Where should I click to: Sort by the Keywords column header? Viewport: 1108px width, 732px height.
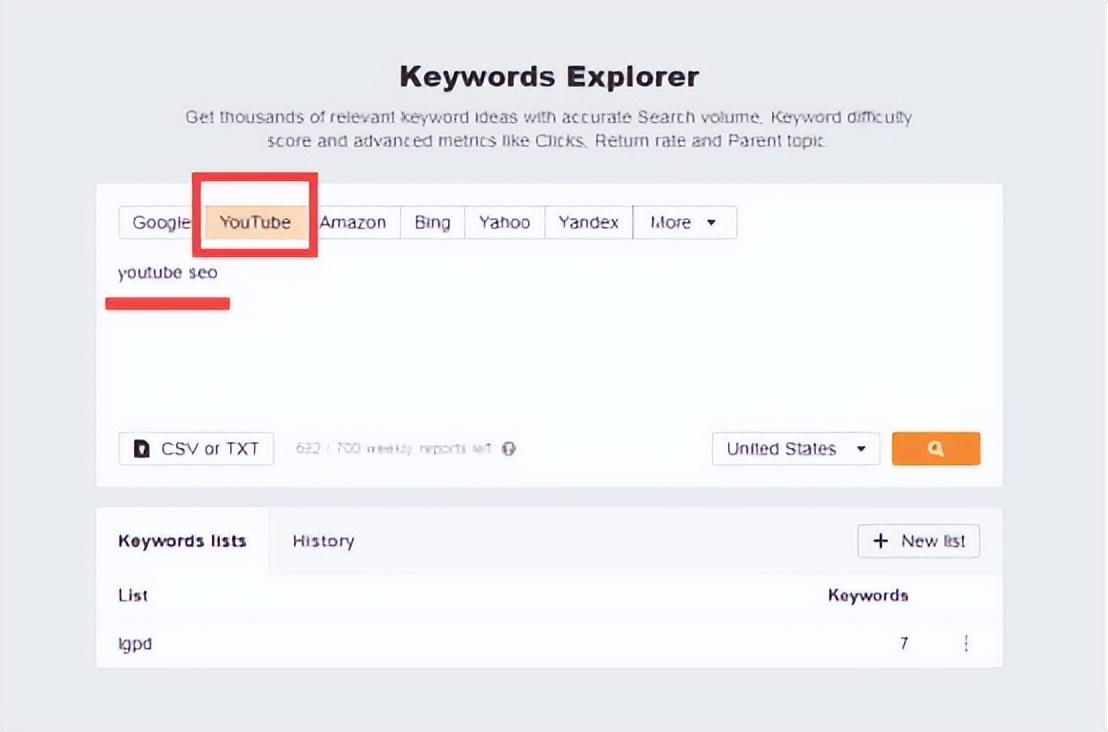(867, 595)
